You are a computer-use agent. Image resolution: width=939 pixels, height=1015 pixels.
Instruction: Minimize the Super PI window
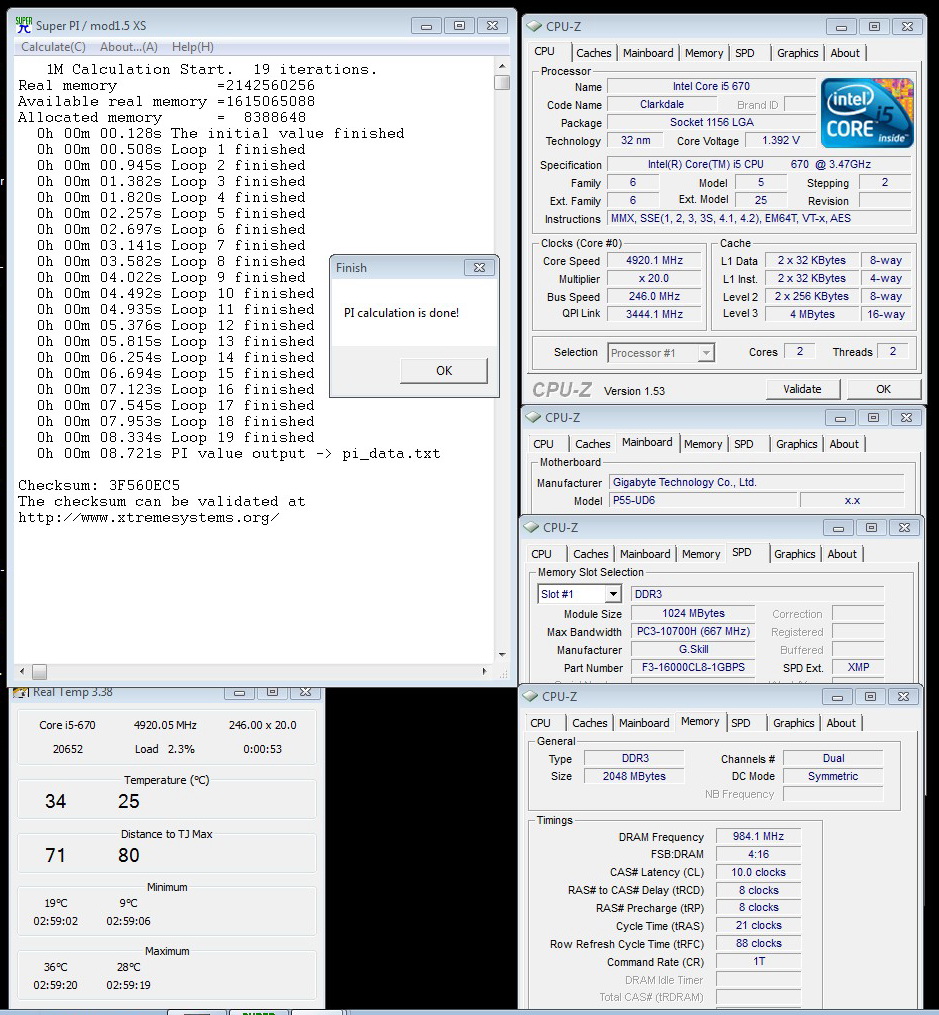pos(426,26)
